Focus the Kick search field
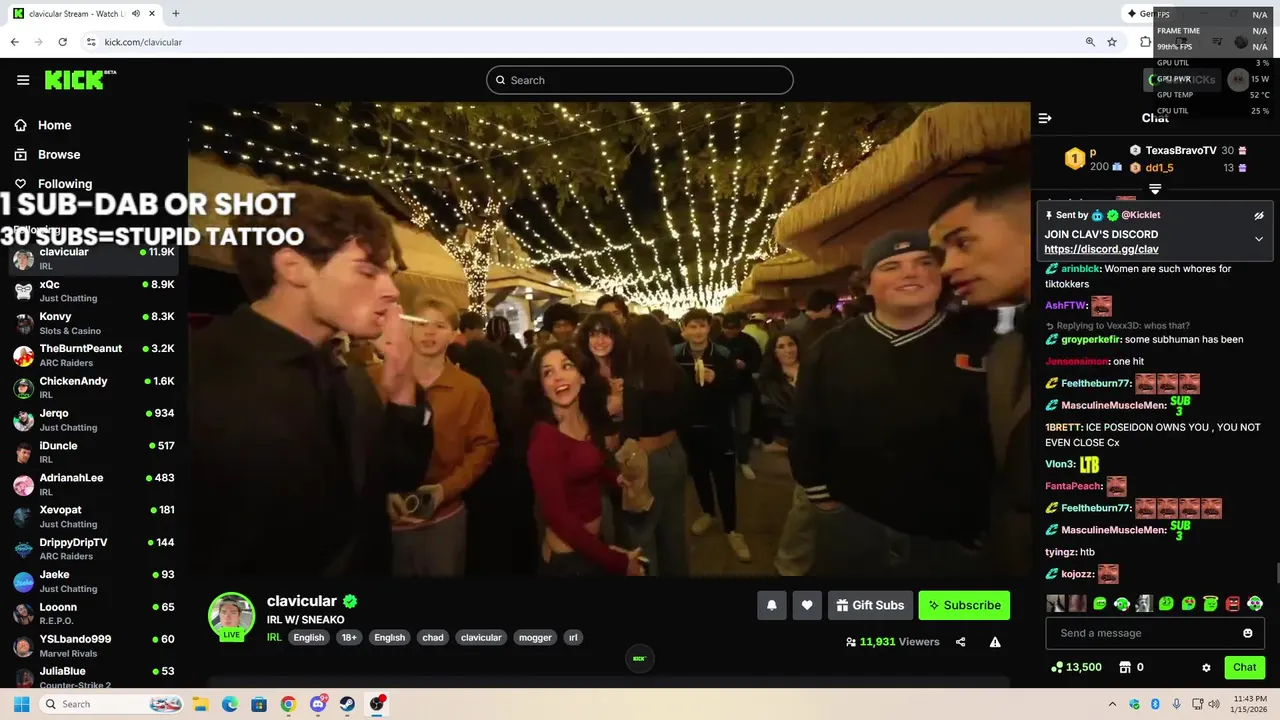 click(x=640, y=80)
